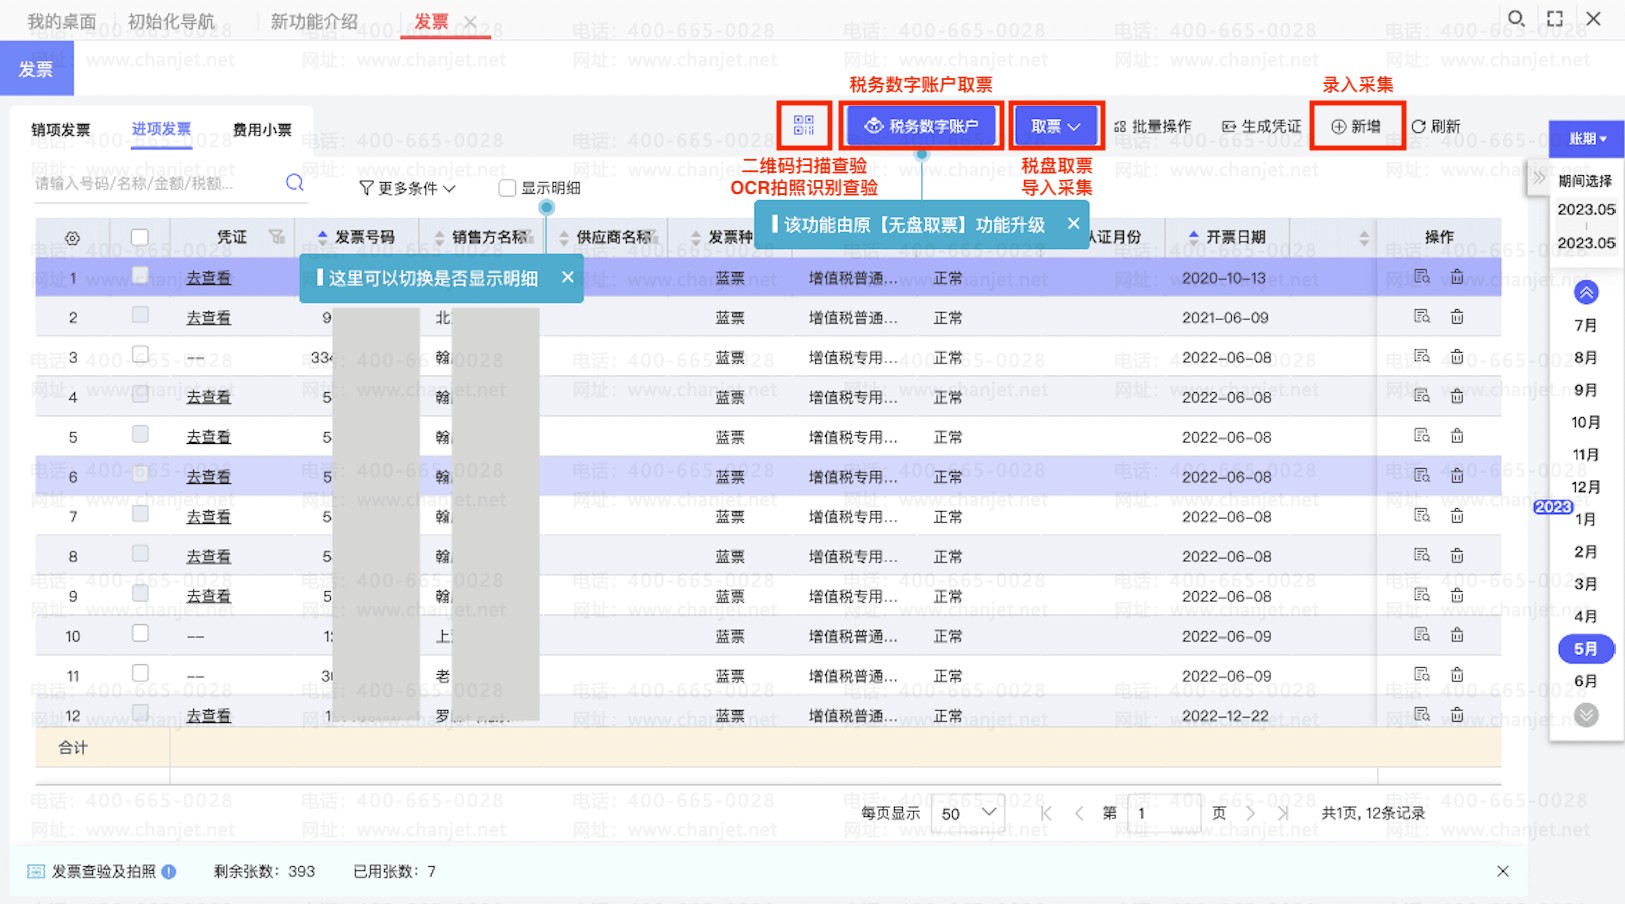This screenshot has width=1625, height=904.
Task: Switch to the 销项发票 tab
Action: coord(61,130)
